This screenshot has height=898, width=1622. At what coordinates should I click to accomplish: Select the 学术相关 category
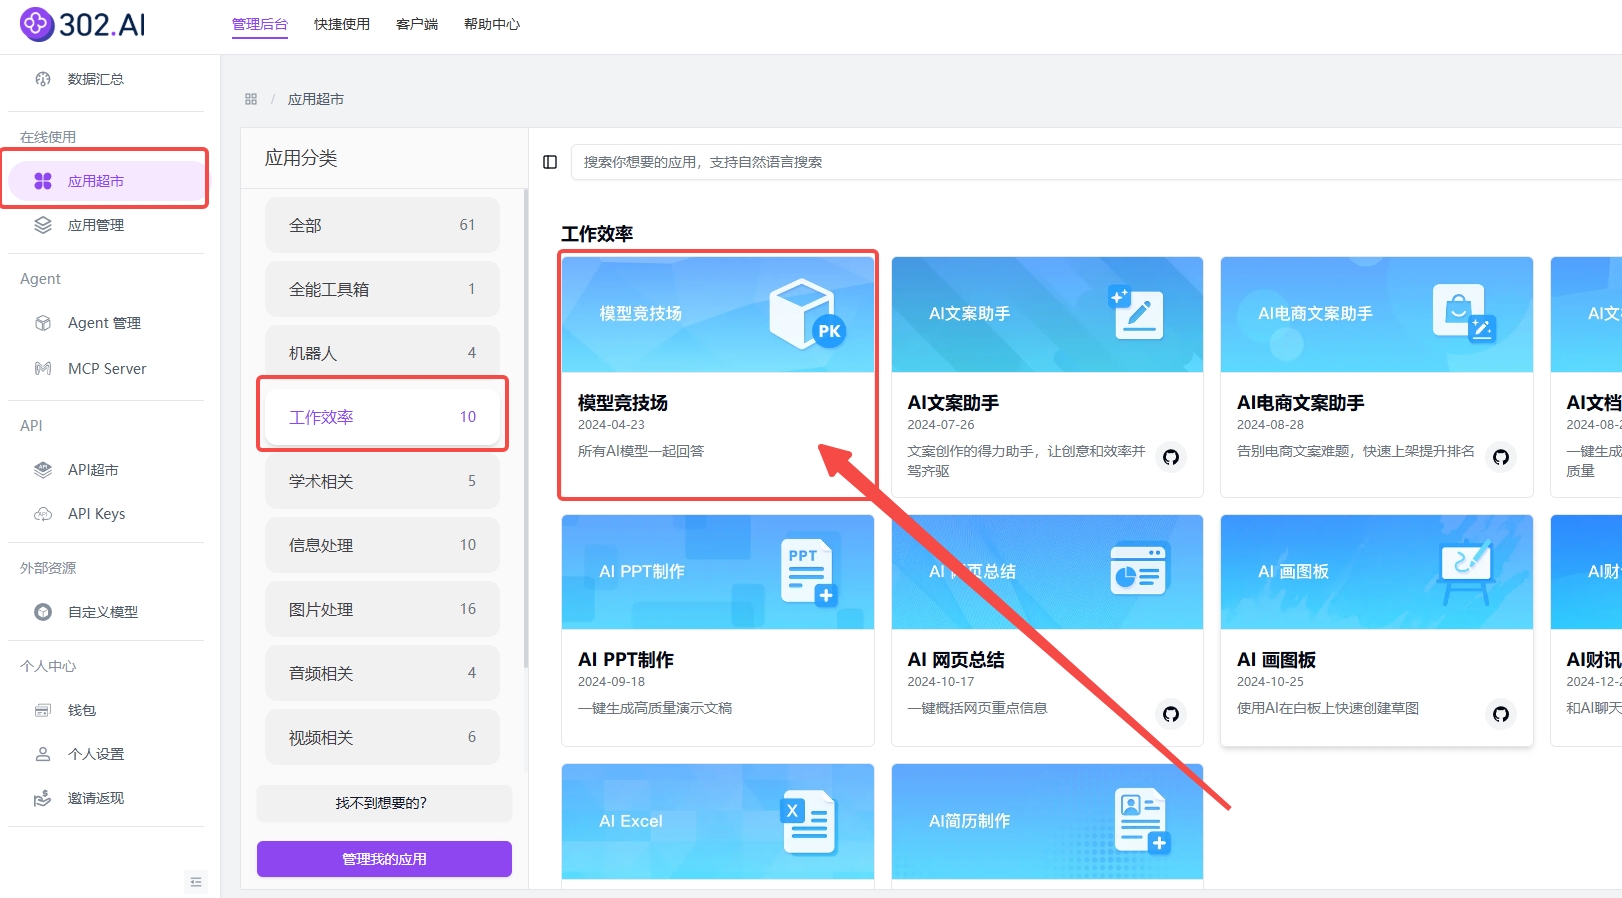[x=382, y=481]
